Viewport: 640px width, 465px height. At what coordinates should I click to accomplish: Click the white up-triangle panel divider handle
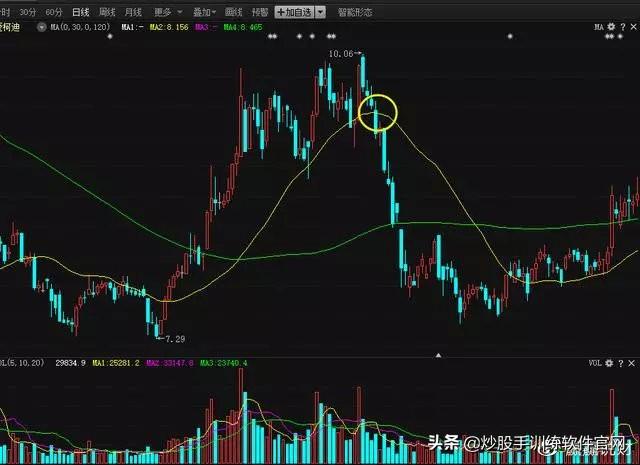click(x=438, y=356)
